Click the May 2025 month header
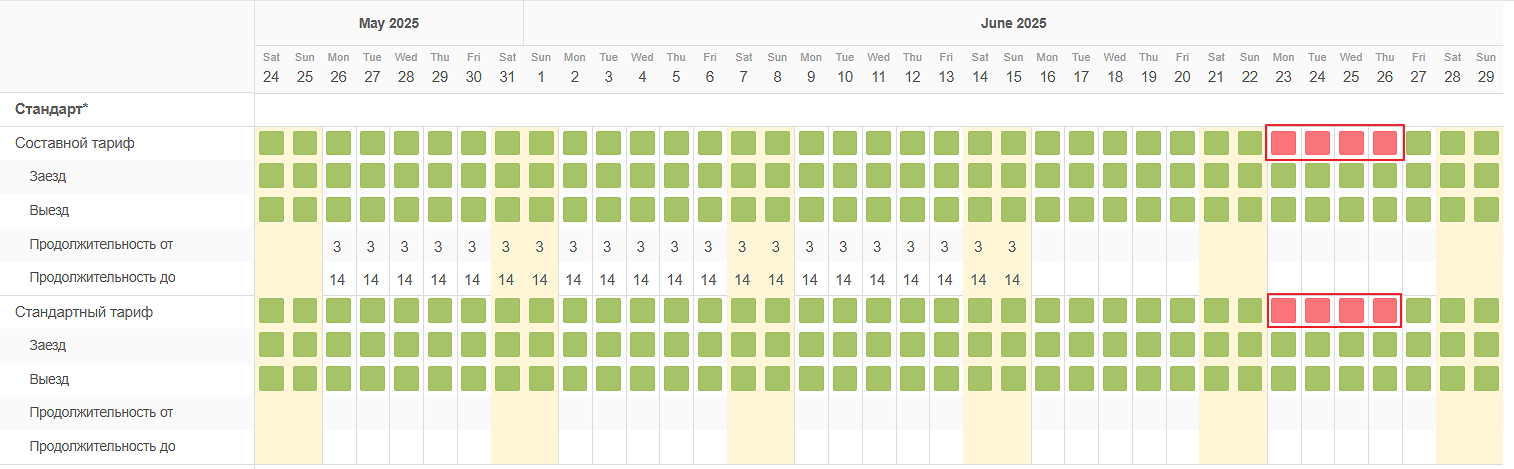This screenshot has height=469, width=1514. [x=389, y=23]
